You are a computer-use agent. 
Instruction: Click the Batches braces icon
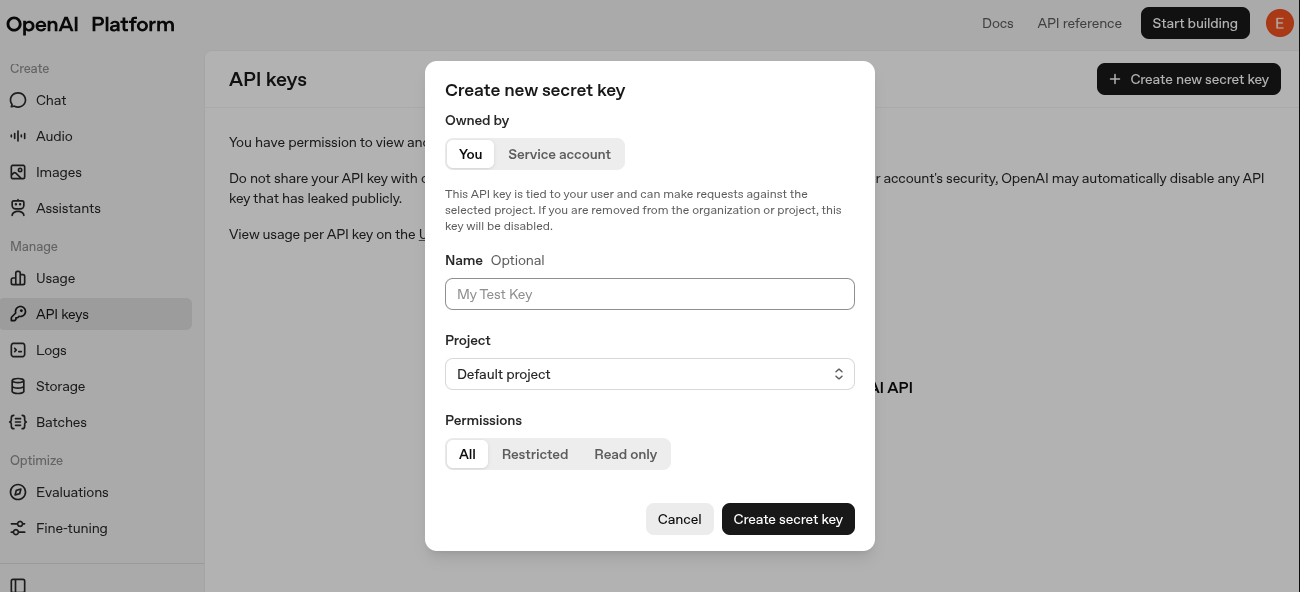(x=18, y=422)
